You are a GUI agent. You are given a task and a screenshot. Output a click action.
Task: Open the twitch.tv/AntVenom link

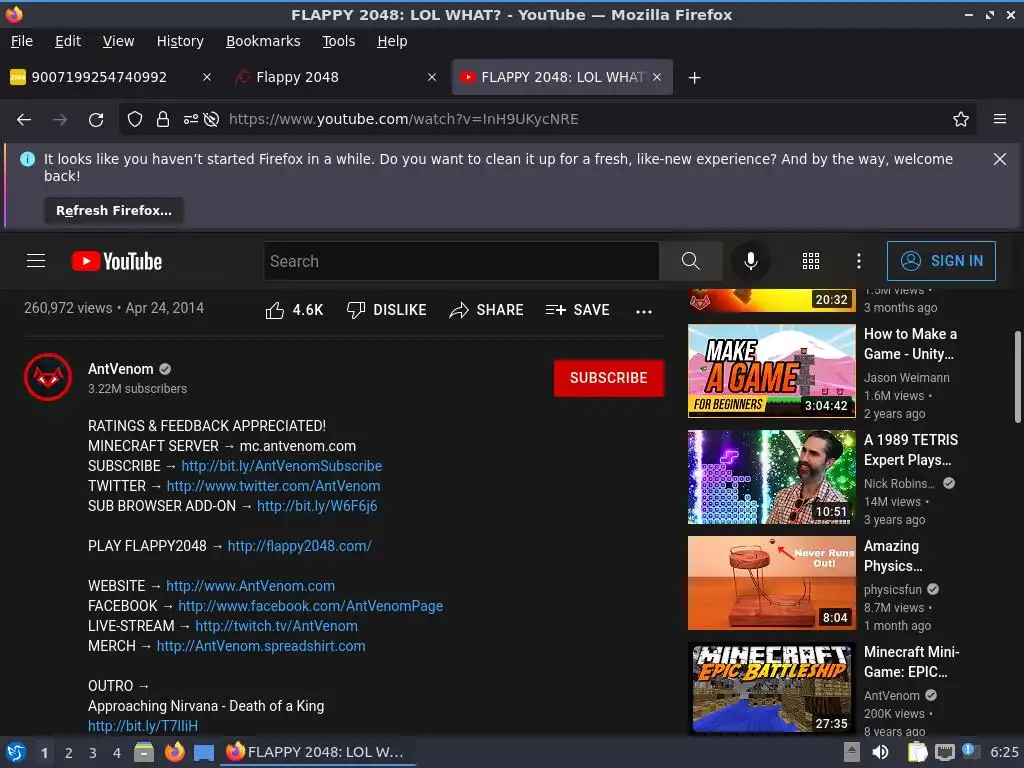coord(276,626)
